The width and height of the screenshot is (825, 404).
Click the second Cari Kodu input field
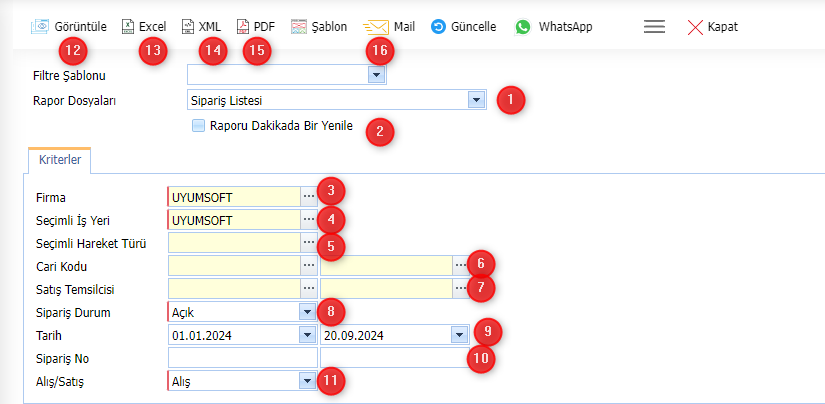(x=387, y=266)
